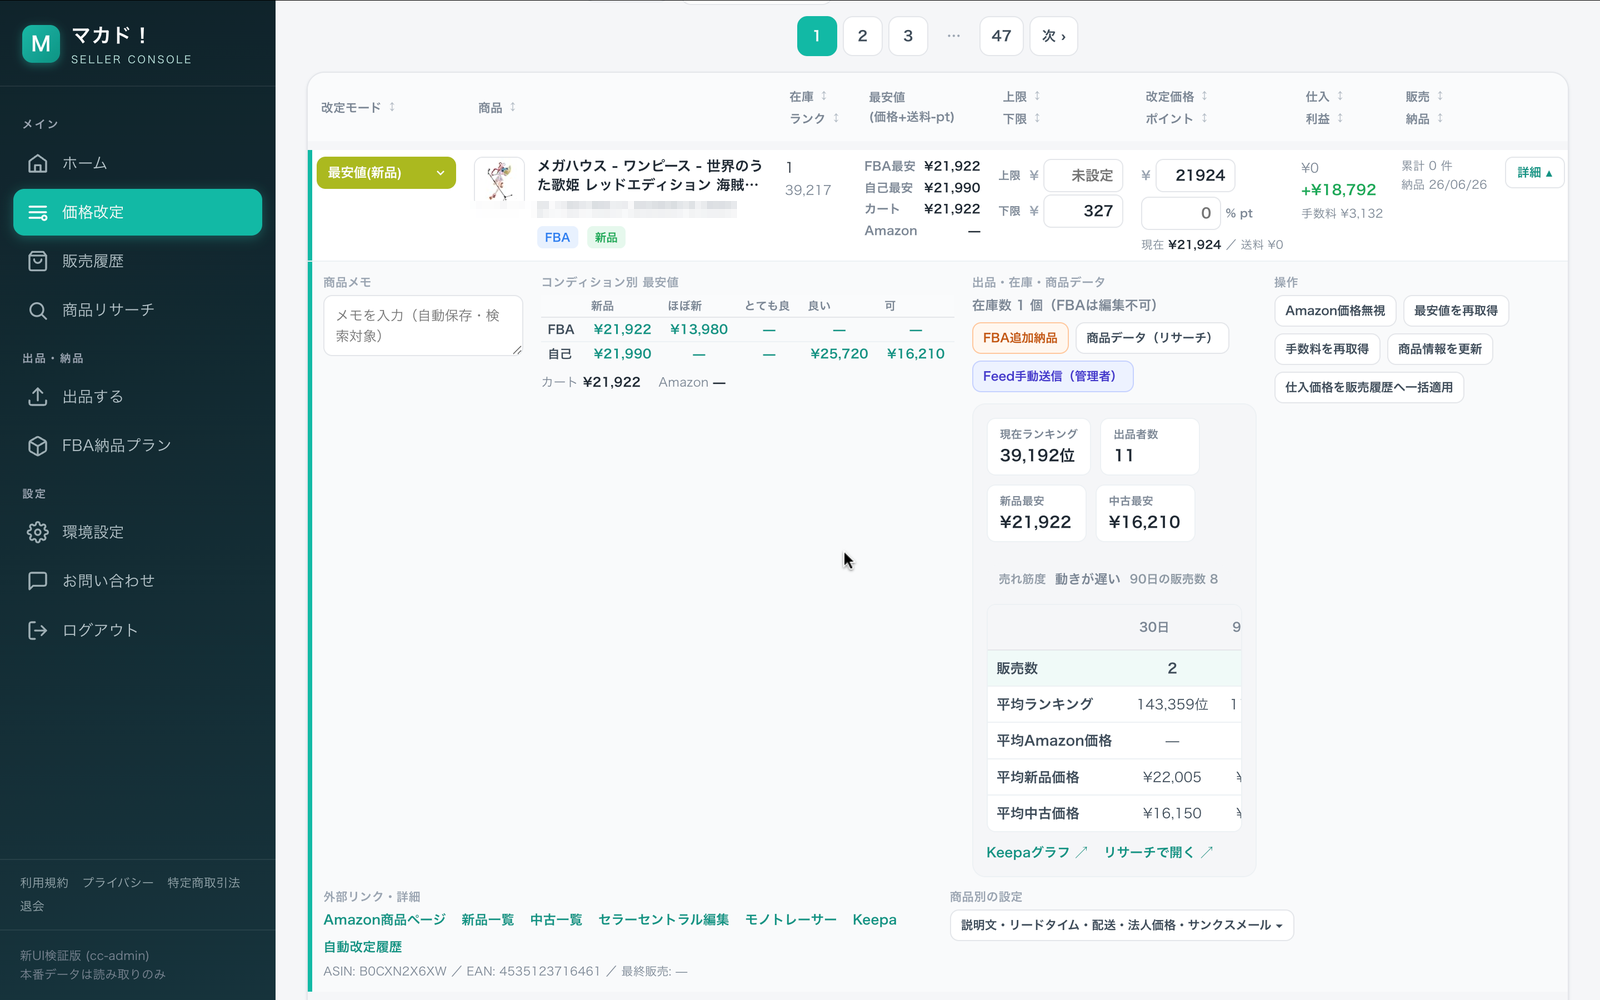Sort by 販売 column arrows
The height and width of the screenshot is (1000, 1600).
click(x=1440, y=96)
